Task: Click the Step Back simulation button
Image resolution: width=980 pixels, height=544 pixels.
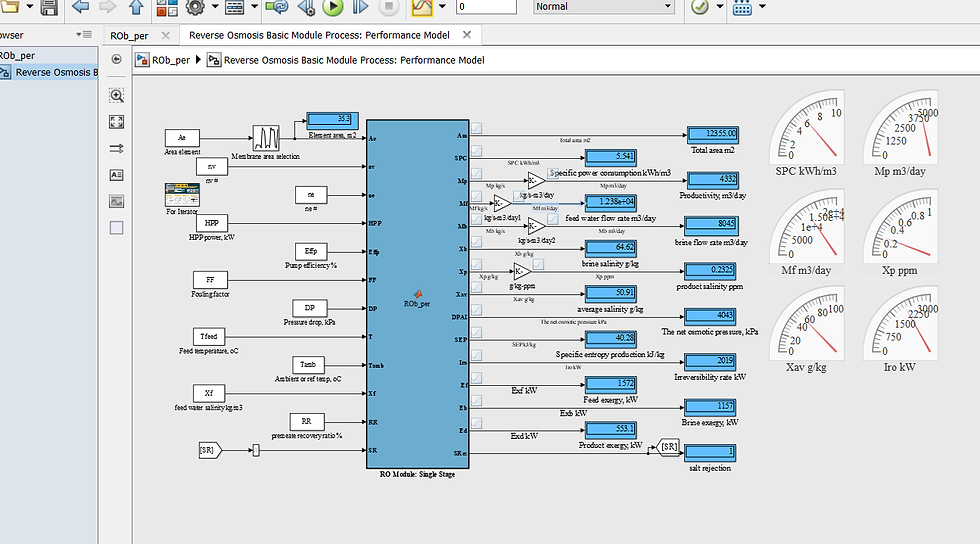Action: (306, 7)
